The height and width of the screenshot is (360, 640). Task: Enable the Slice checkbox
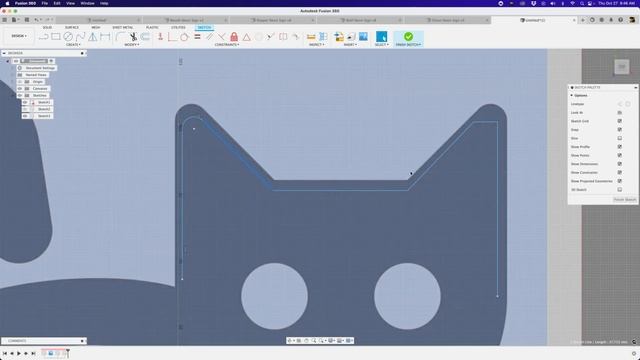(620, 138)
